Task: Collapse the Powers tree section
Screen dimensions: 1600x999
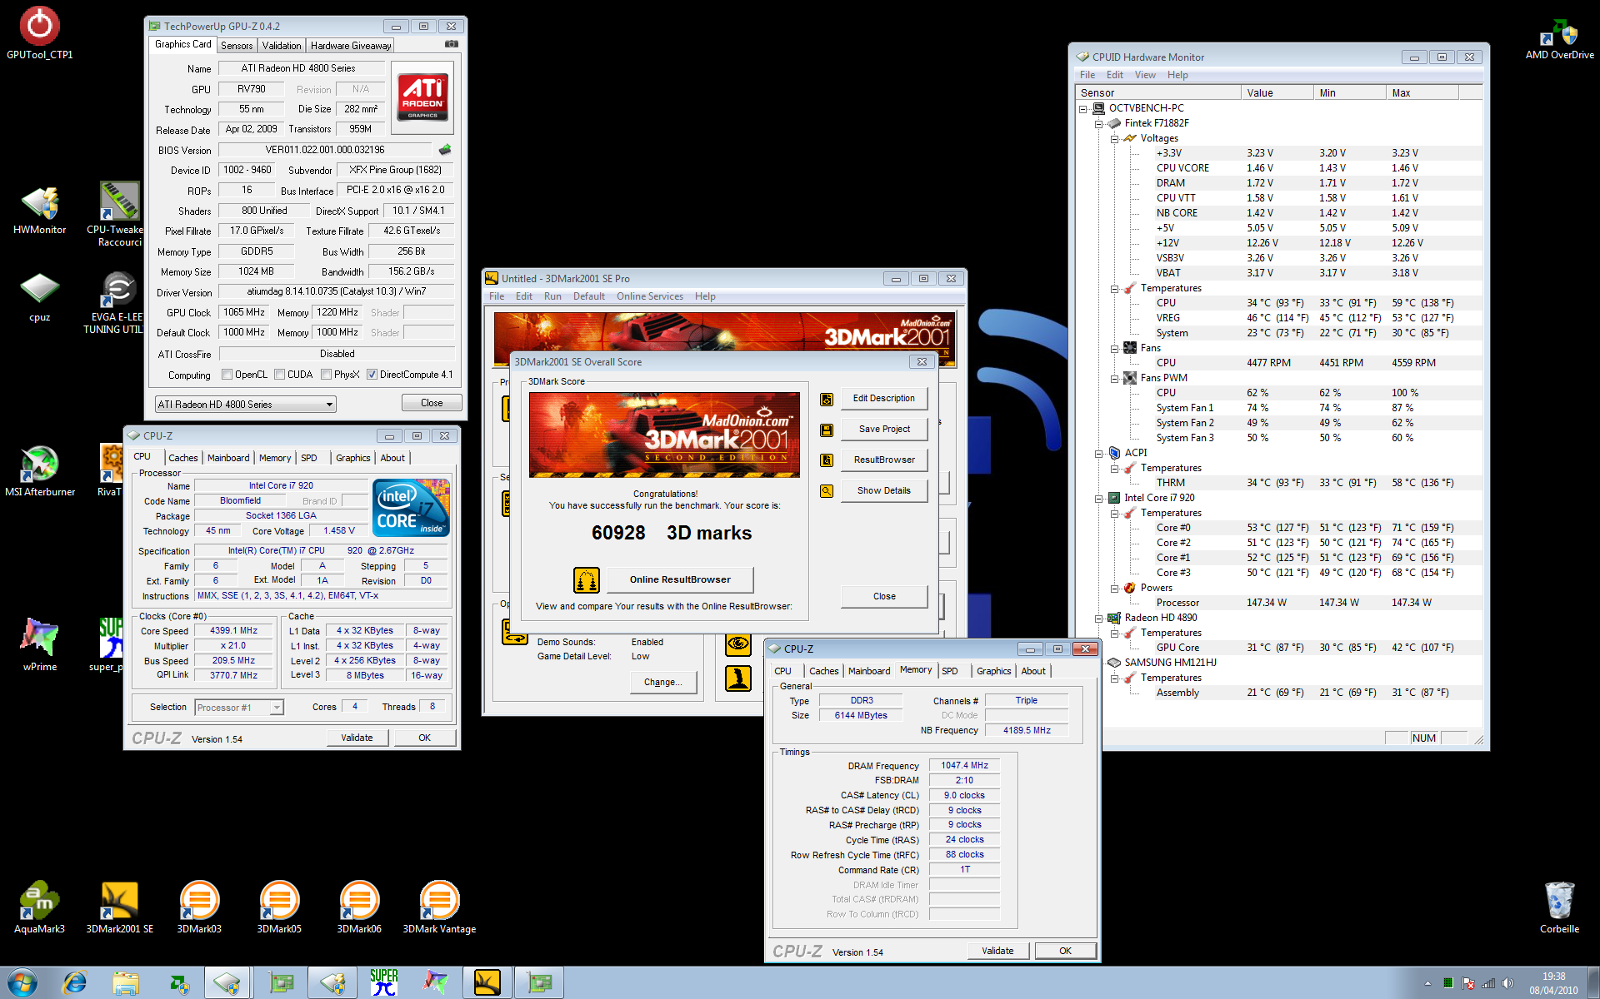Action: (x=1115, y=588)
